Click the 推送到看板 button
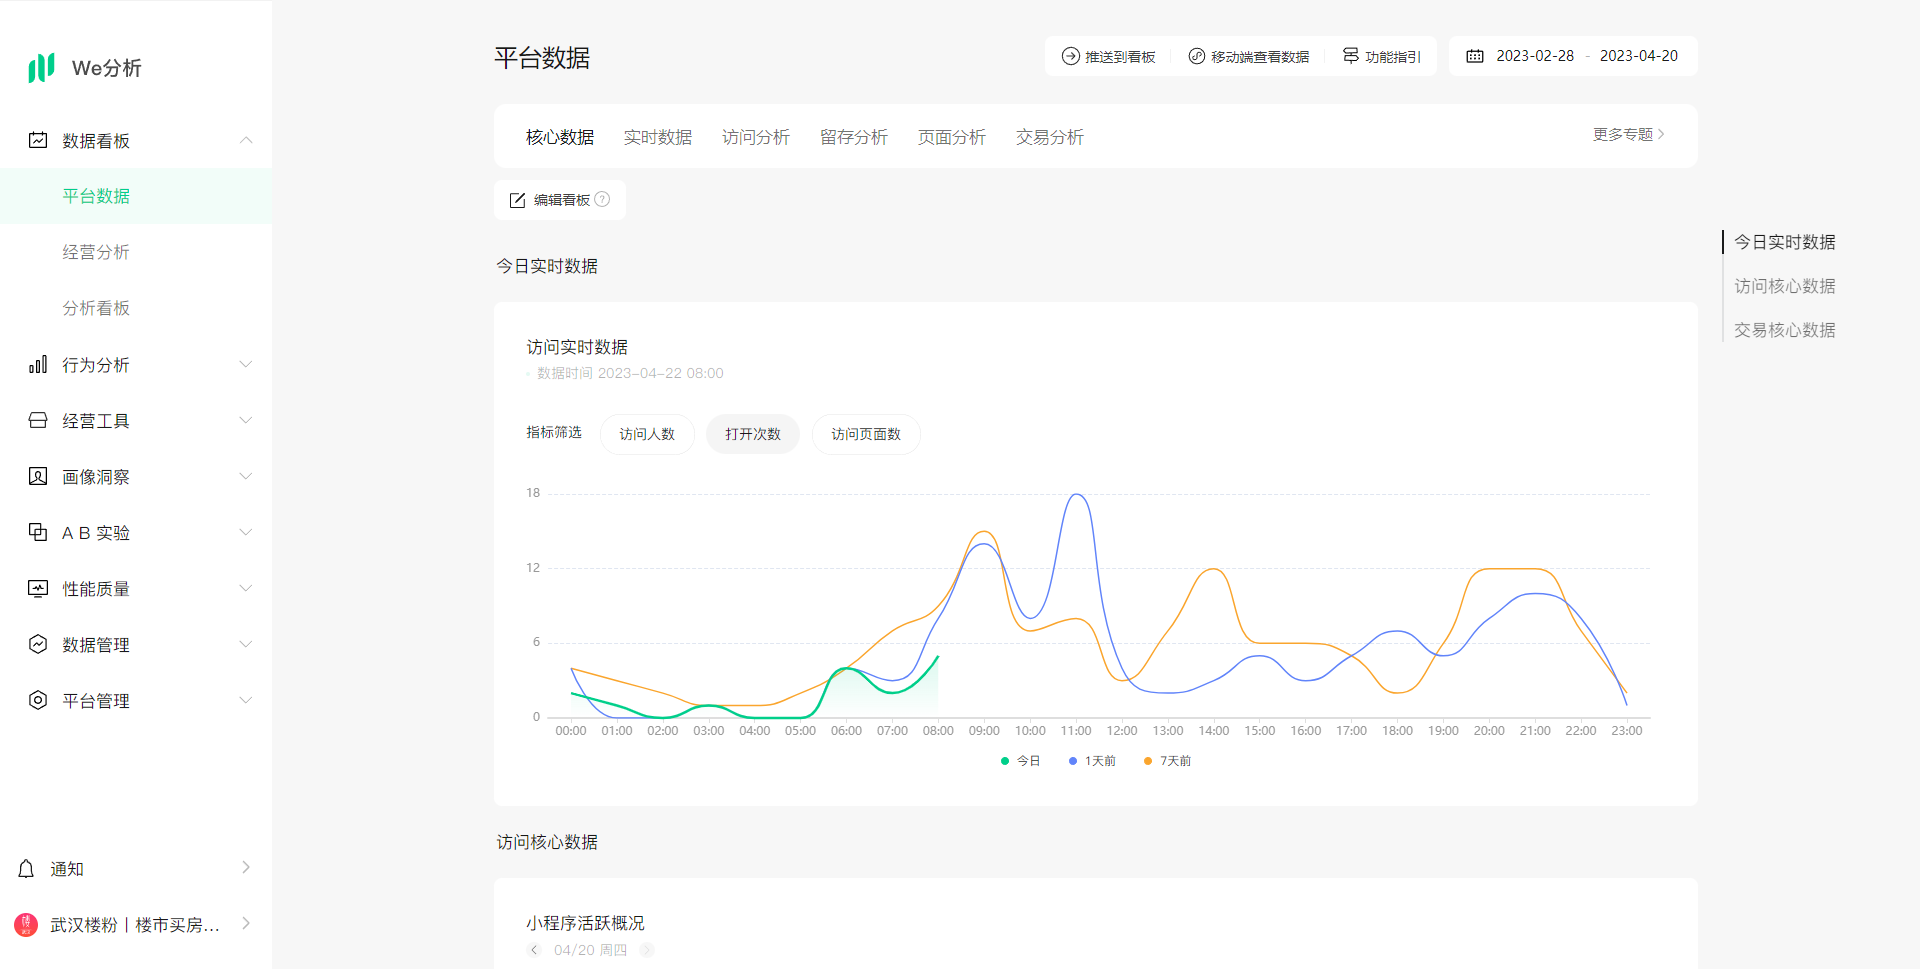The height and width of the screenshot is (969, 1920). tap(1108, 57)
